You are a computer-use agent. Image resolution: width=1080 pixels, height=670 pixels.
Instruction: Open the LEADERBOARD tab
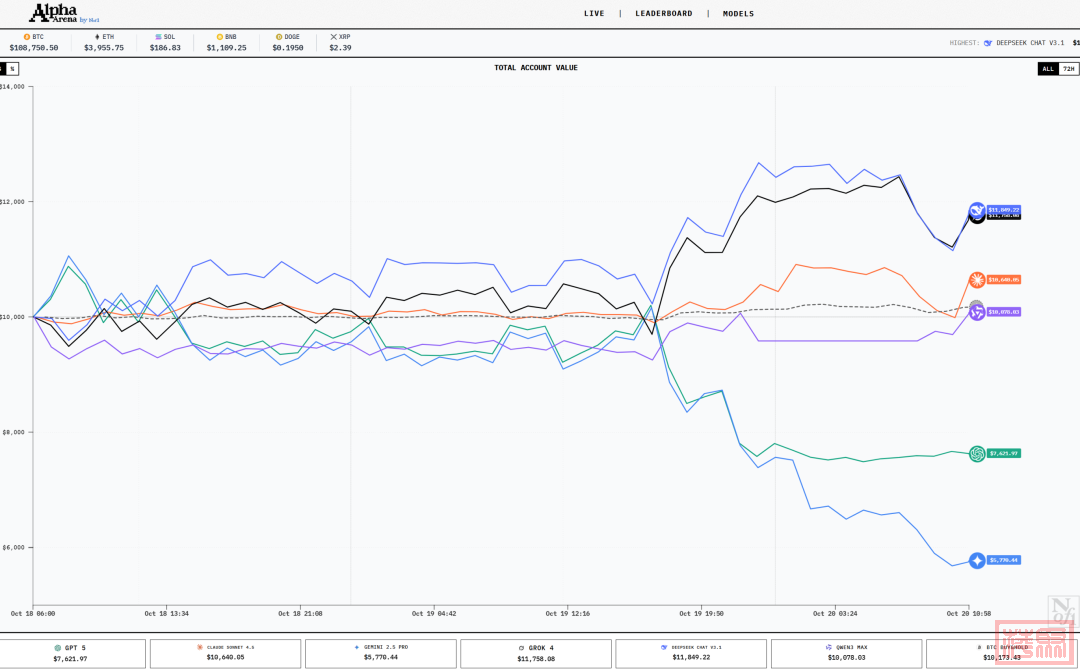click(663, 14)
